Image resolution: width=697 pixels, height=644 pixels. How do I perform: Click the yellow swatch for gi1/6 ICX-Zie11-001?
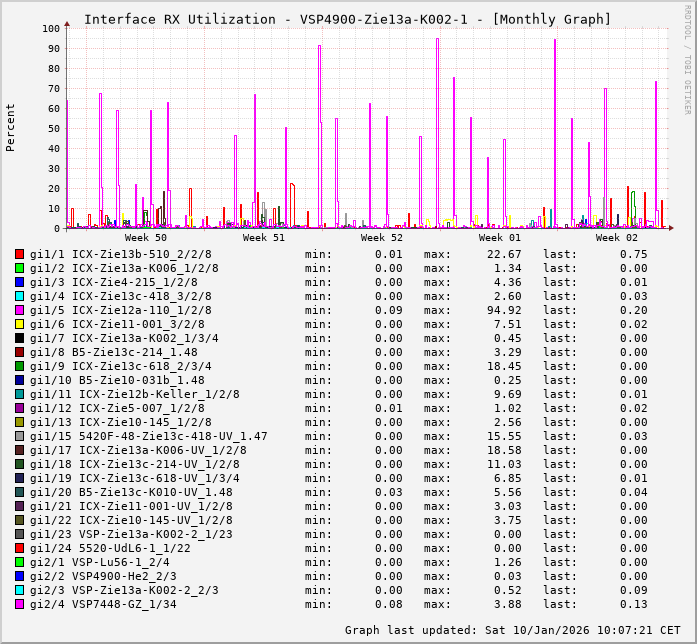coord(19,324)
